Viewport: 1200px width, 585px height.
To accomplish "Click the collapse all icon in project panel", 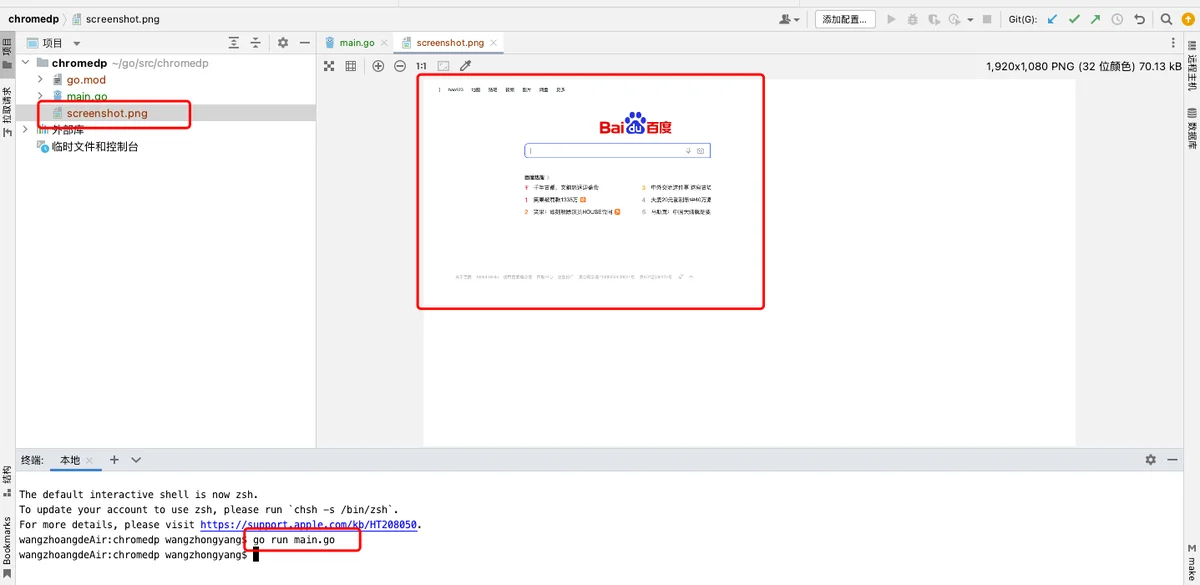I will click(x=256, y=43).
